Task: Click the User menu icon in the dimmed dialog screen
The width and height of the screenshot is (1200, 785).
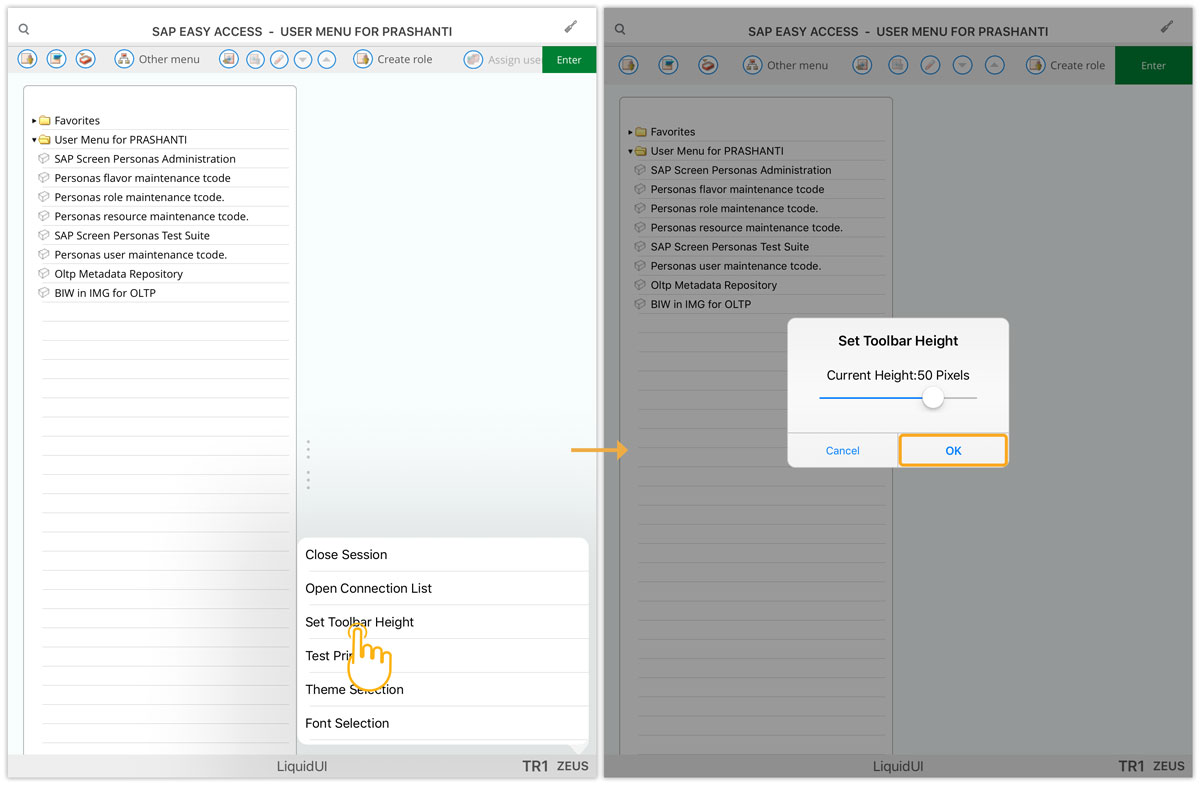Action: tap(629, 66)
